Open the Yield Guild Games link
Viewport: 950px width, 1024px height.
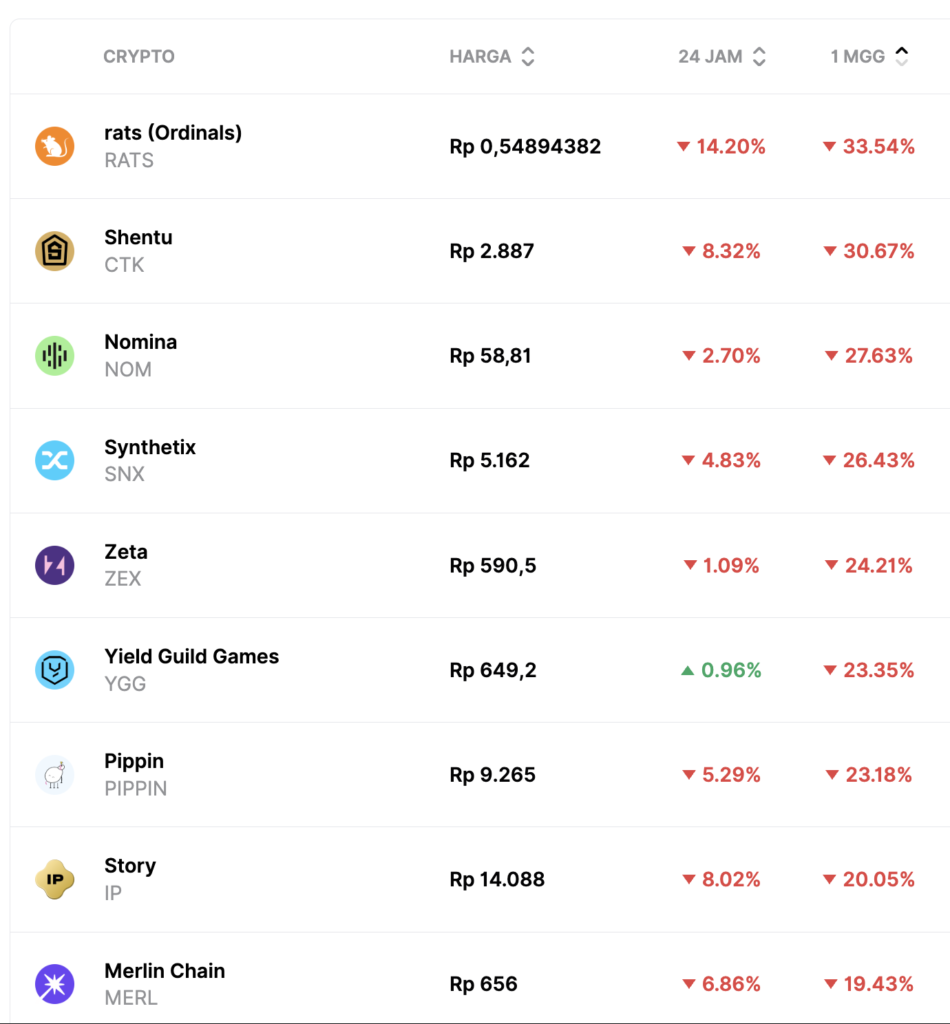191,657
